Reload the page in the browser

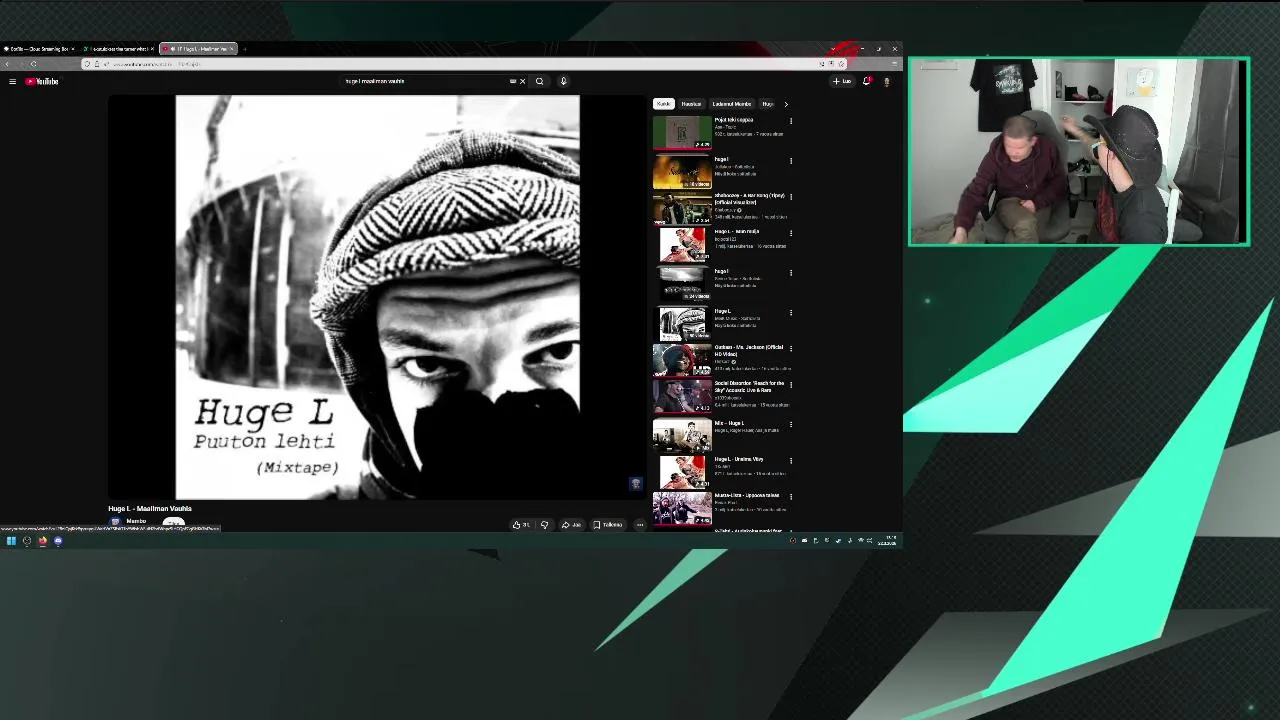[x=33, y=64]
